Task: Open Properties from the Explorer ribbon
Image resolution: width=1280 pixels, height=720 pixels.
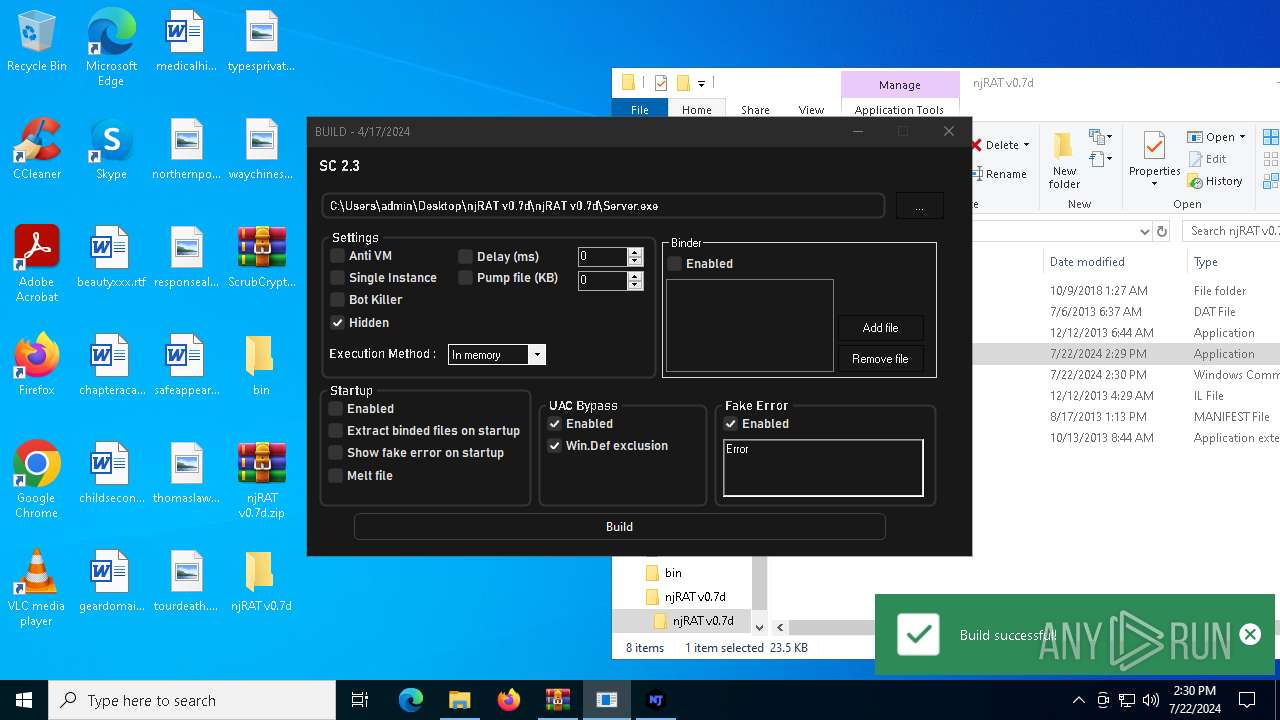Action: (x=1155, y=160)
